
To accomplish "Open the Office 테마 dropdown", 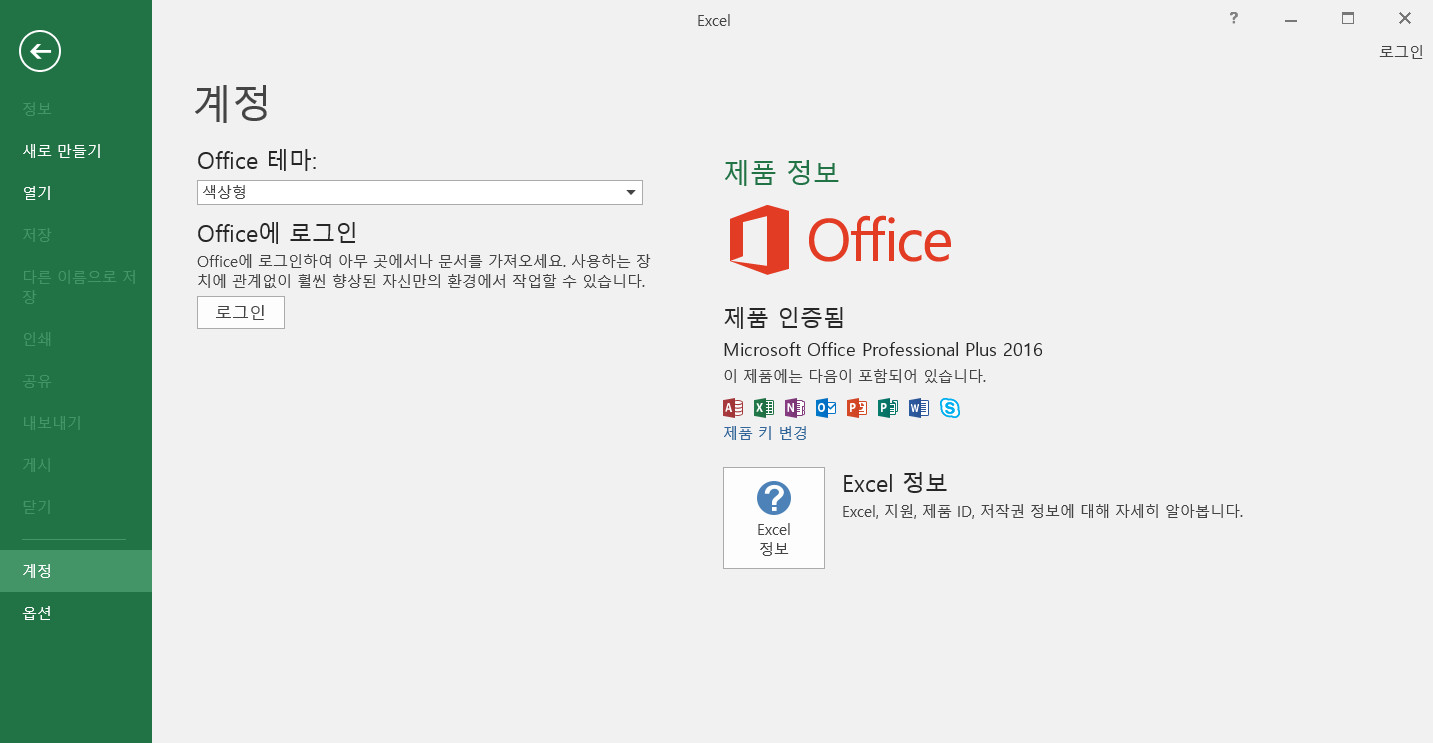I will tap(420, 192).
